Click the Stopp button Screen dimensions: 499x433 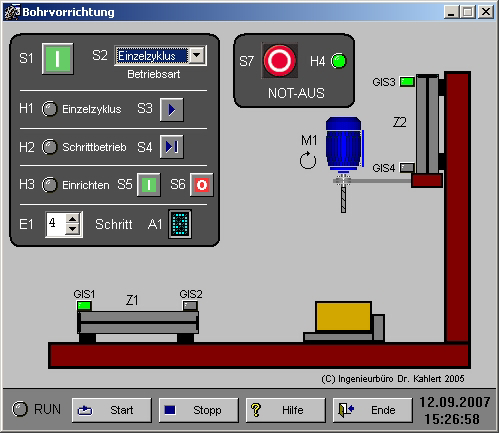199,410
